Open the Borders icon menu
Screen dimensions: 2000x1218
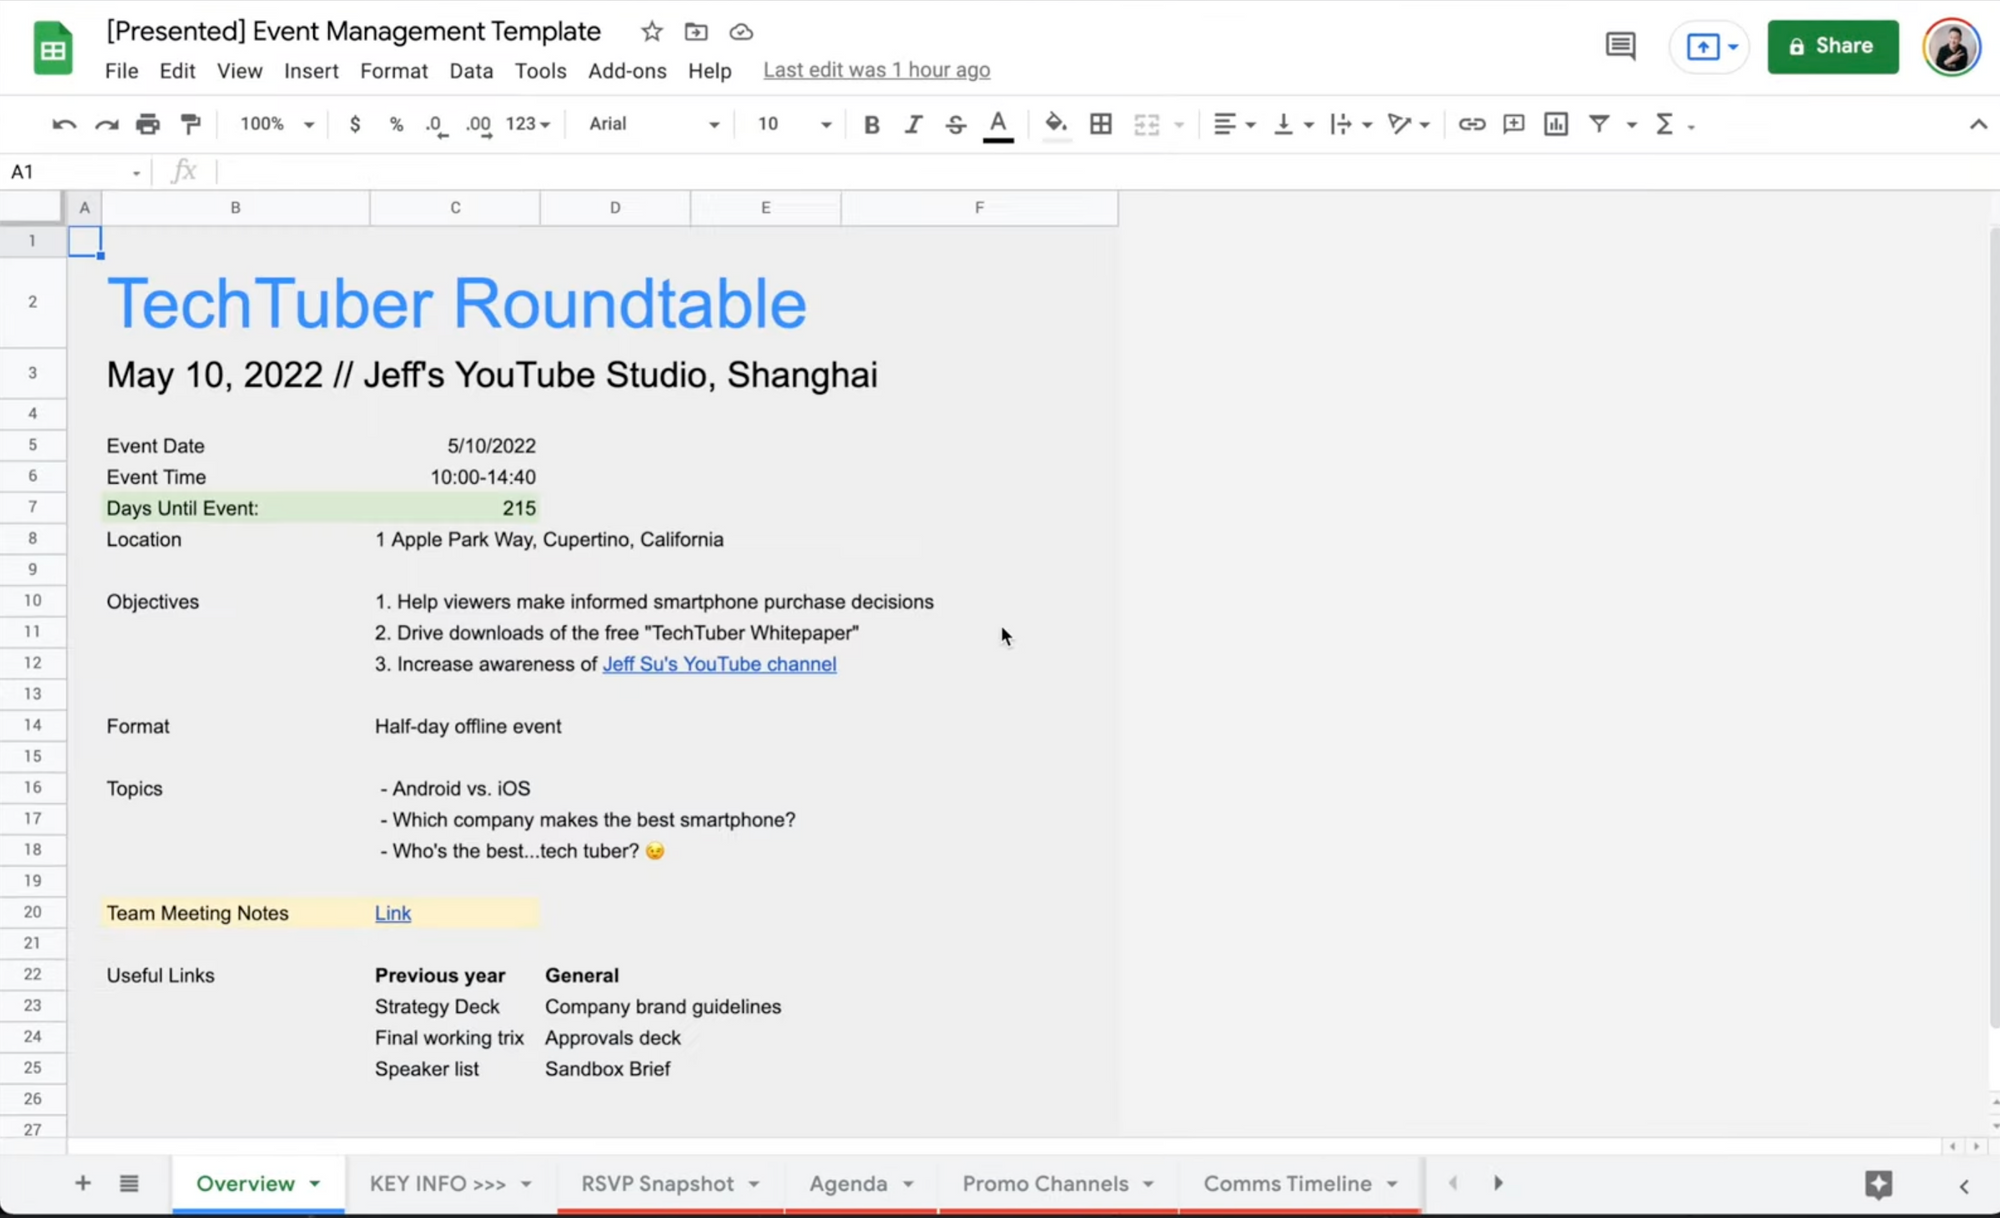1101,124
